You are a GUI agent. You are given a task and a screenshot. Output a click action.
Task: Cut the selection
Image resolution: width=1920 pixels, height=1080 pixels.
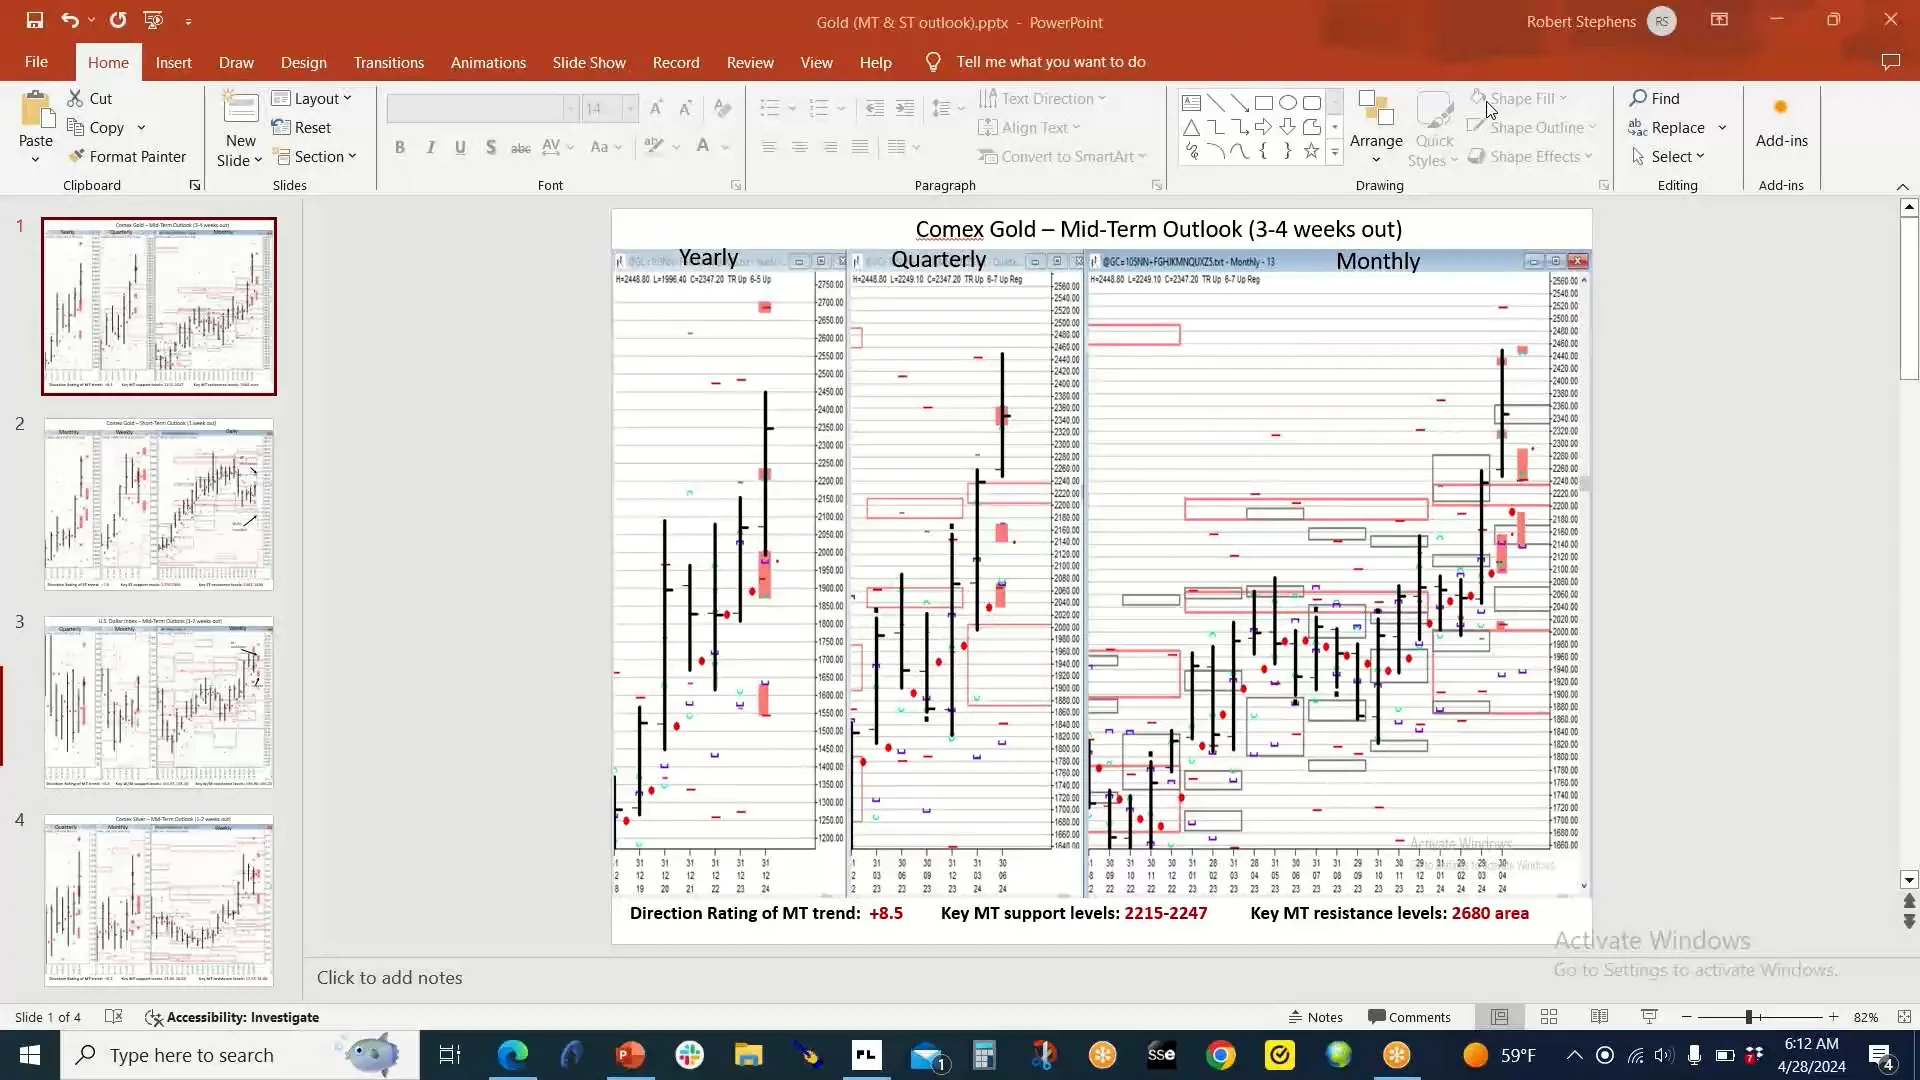(90, 98)
